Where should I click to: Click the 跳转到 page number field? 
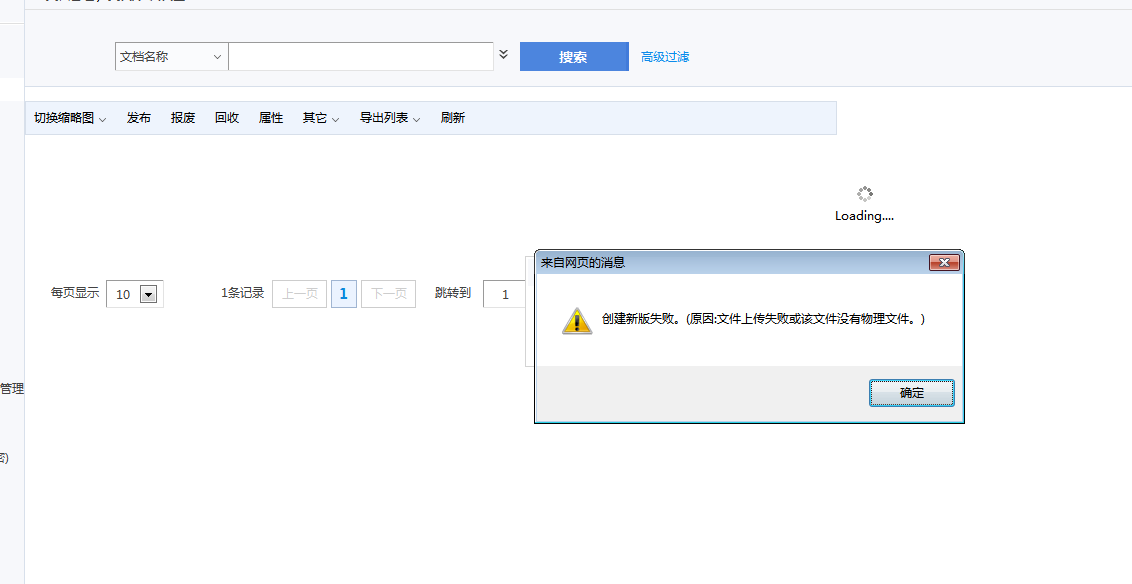tap(505, 294)
